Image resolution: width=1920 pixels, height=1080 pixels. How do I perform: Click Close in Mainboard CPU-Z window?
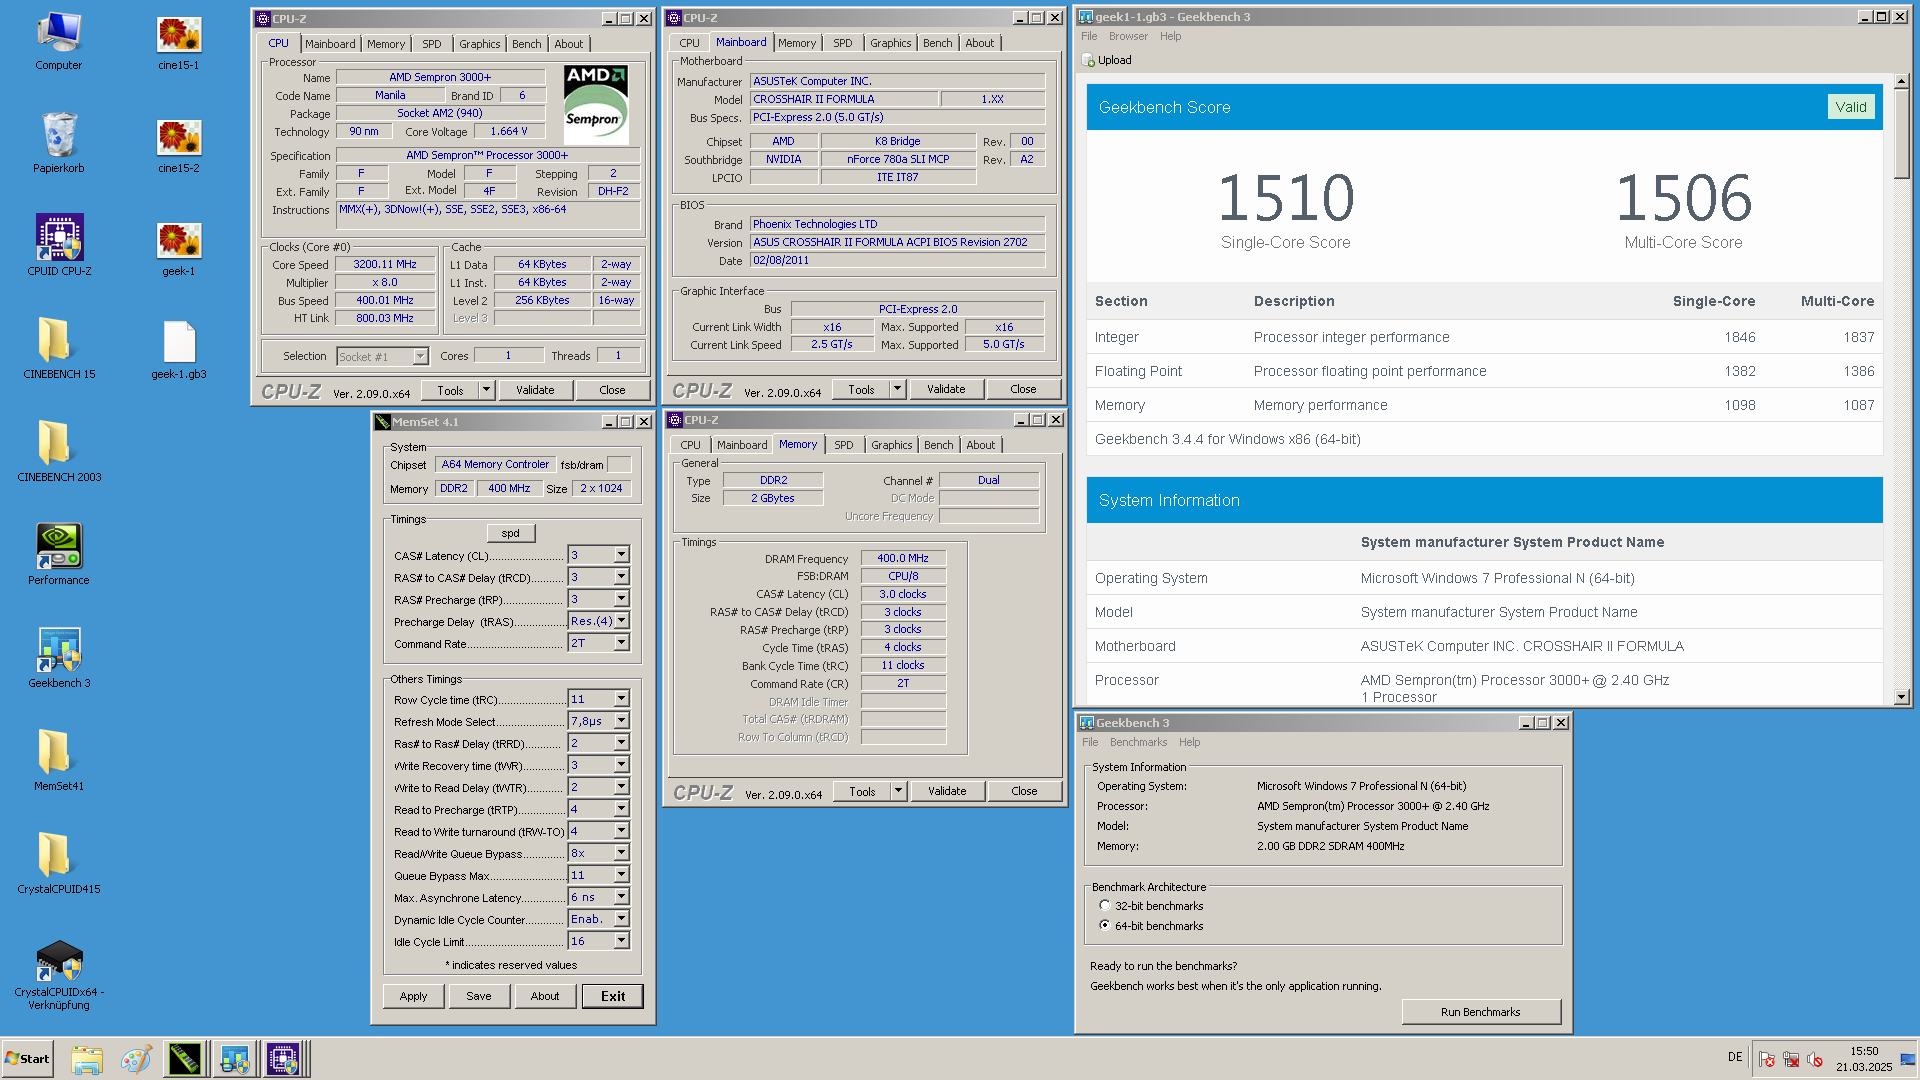[x=1023, y=389]
